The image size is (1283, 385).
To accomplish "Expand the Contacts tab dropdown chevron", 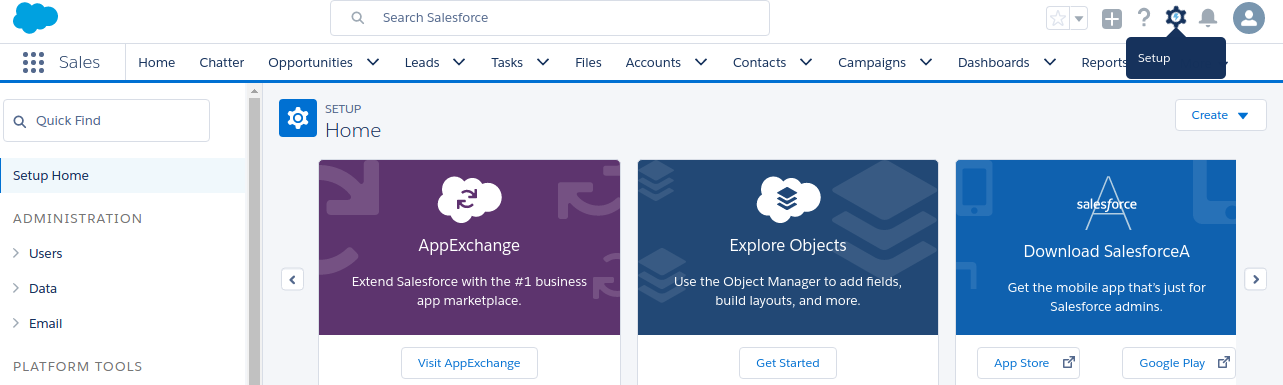I will 807,62.
